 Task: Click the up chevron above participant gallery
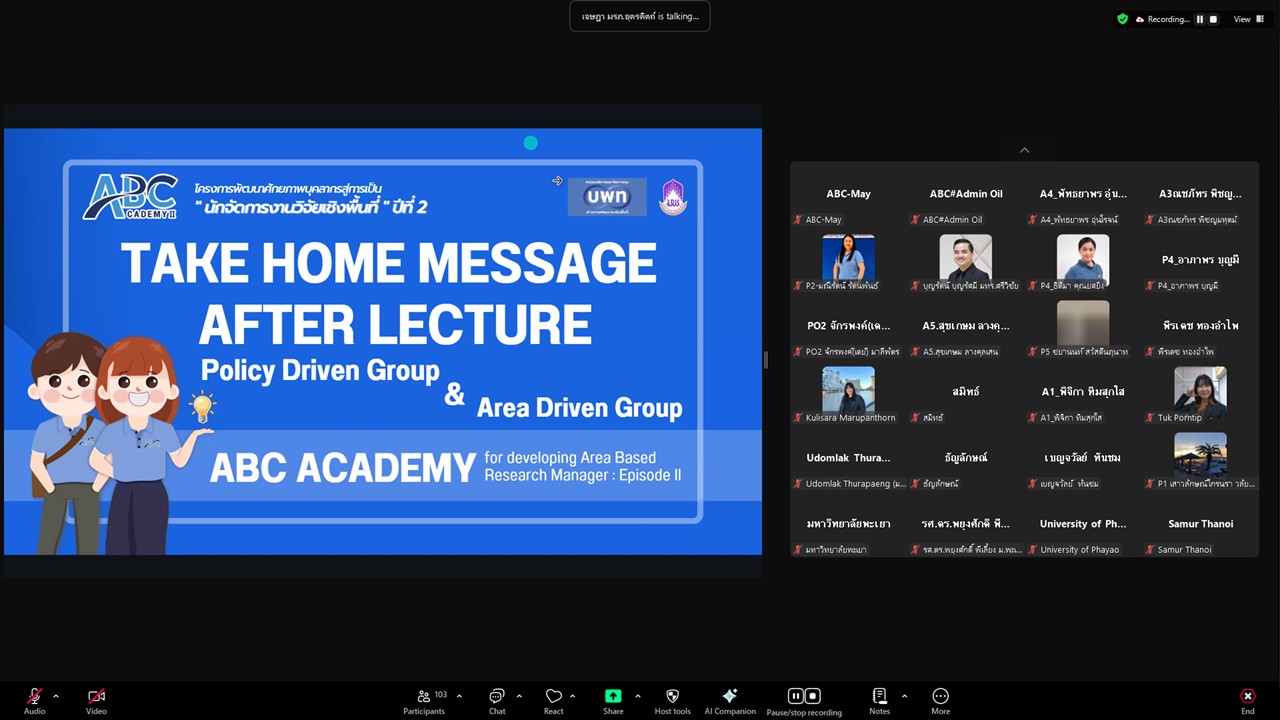[1024, 150]
